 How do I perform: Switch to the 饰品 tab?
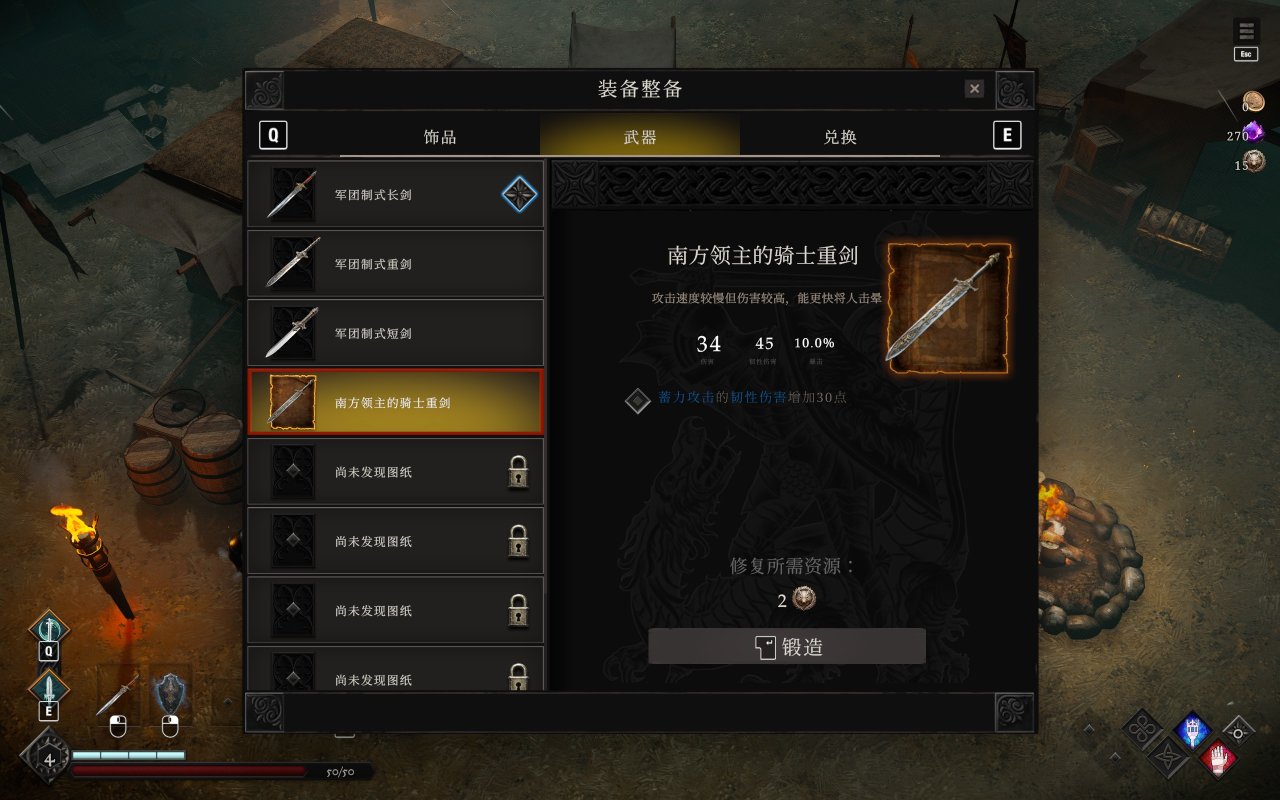tap(440, 136)
